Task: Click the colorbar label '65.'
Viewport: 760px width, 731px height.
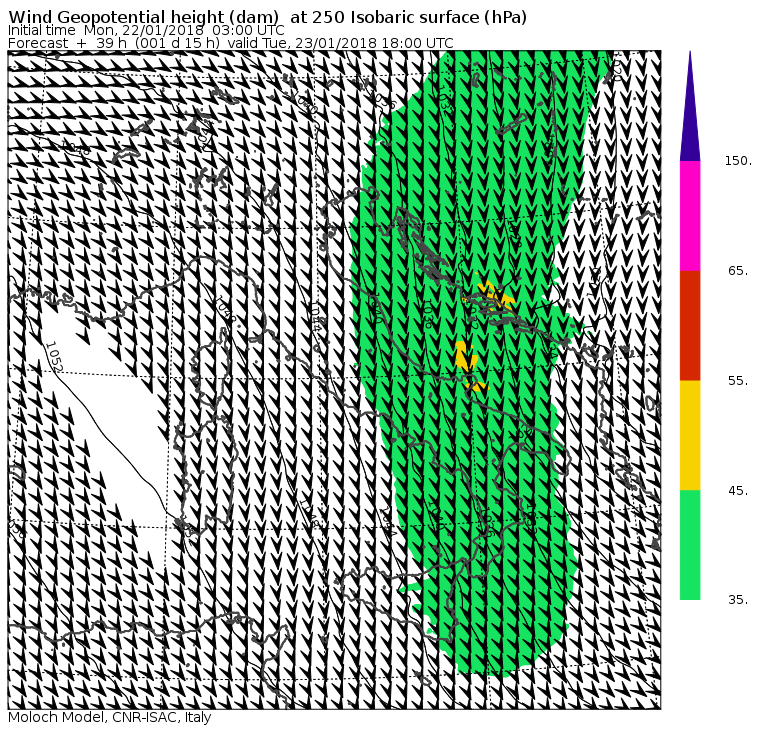Action: tap(738, 270)
